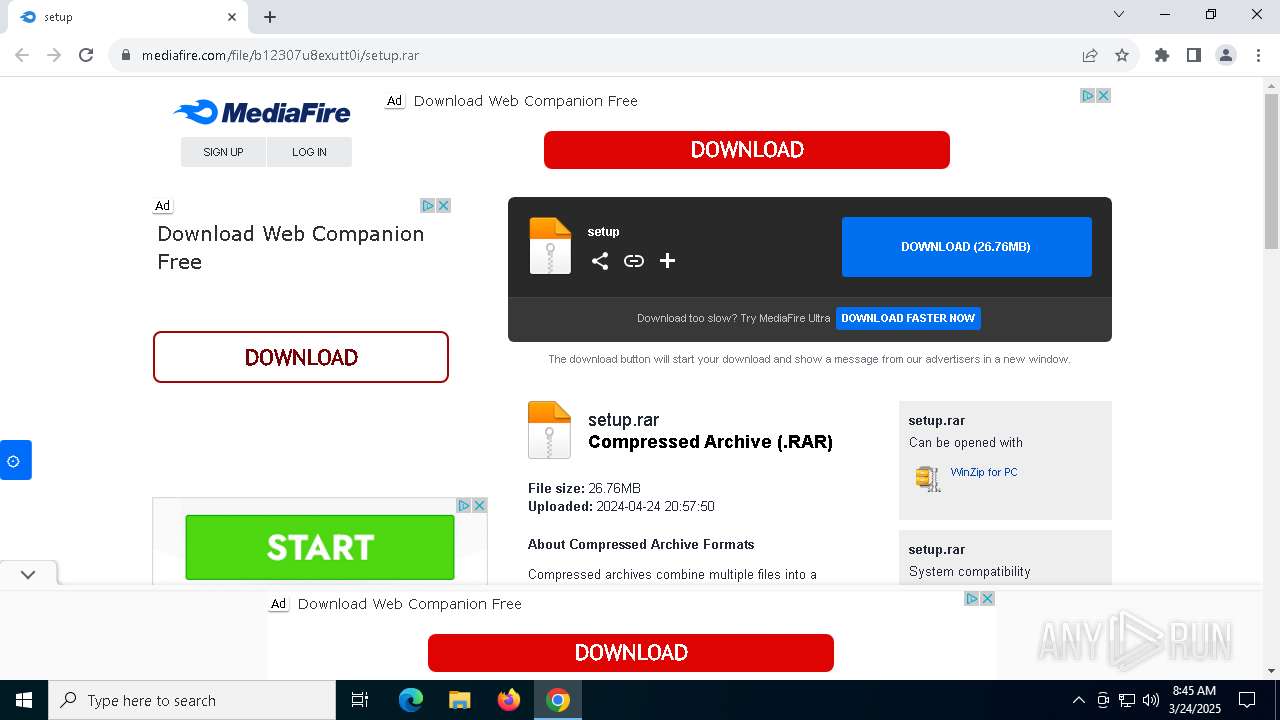Click the green START ad button
Image resolution: width=1280 pixels, height=720 pixels.
tap(320, 547)
